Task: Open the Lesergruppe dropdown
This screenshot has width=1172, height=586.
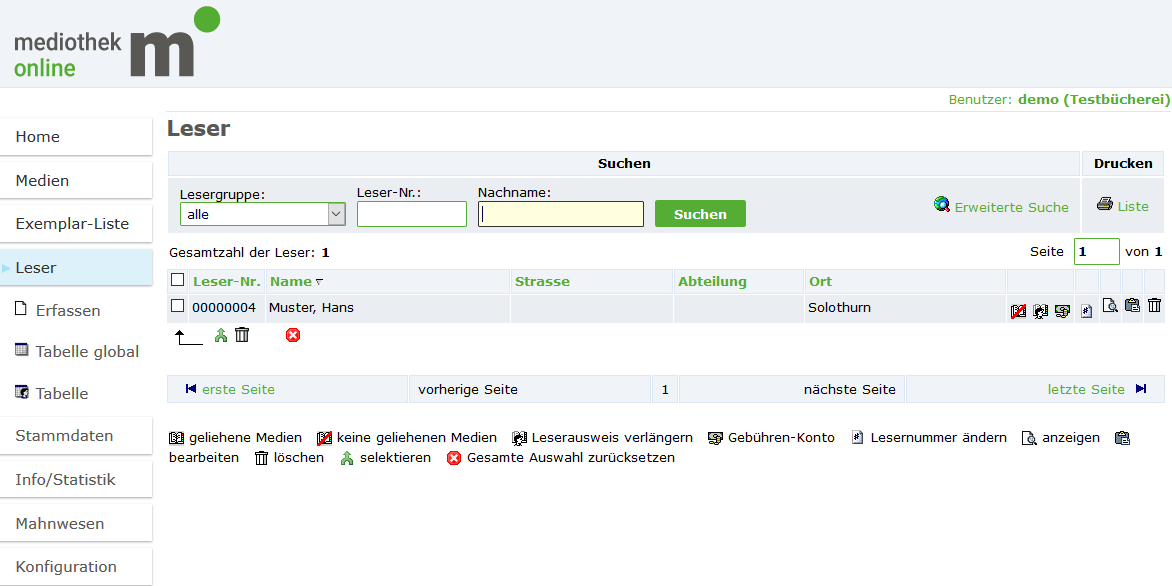Action: [x=262, y=214]
